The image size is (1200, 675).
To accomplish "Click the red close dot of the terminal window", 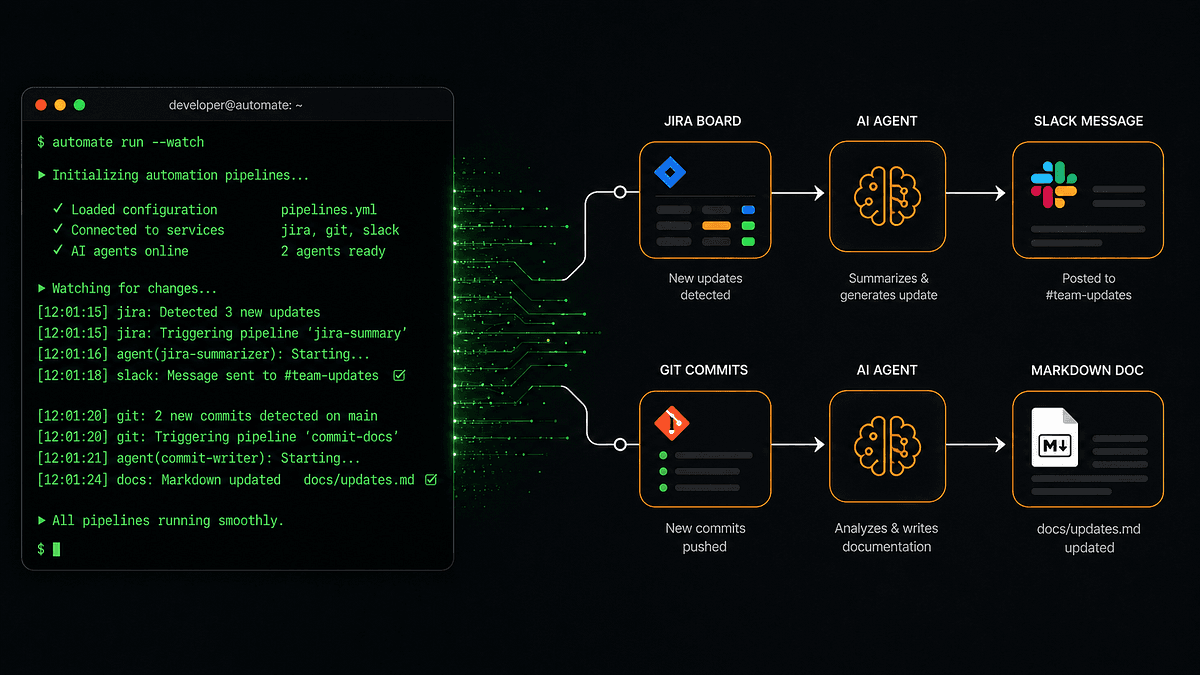I will [x=41, y=105].
